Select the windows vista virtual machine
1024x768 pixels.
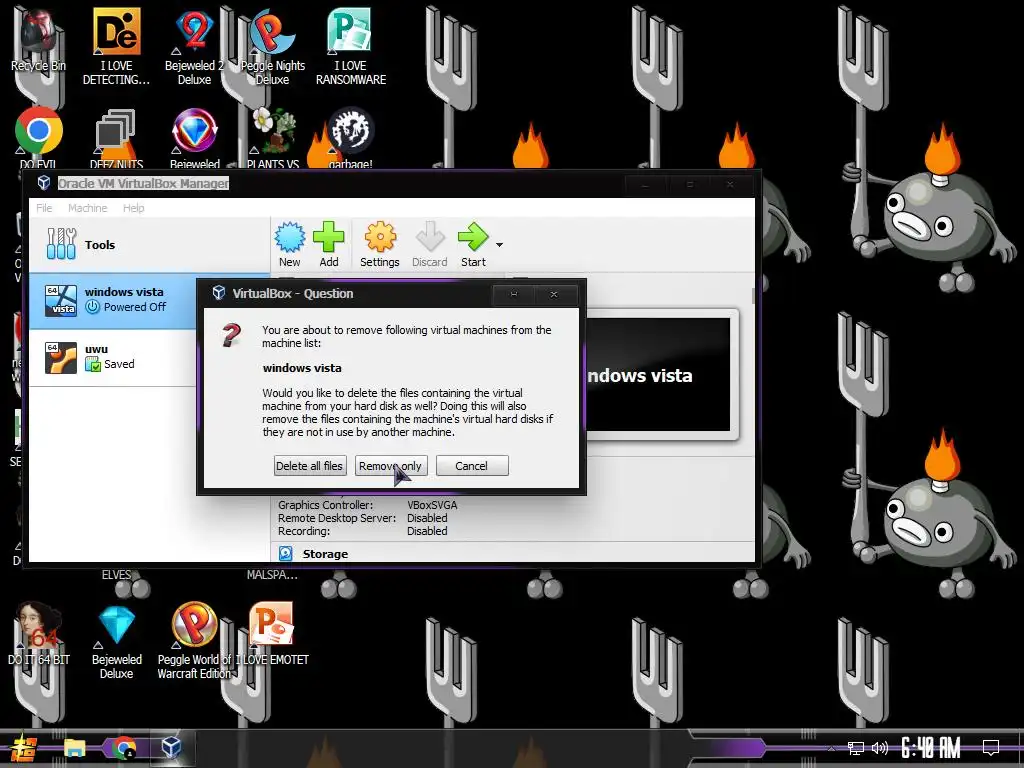coord(114,300)
